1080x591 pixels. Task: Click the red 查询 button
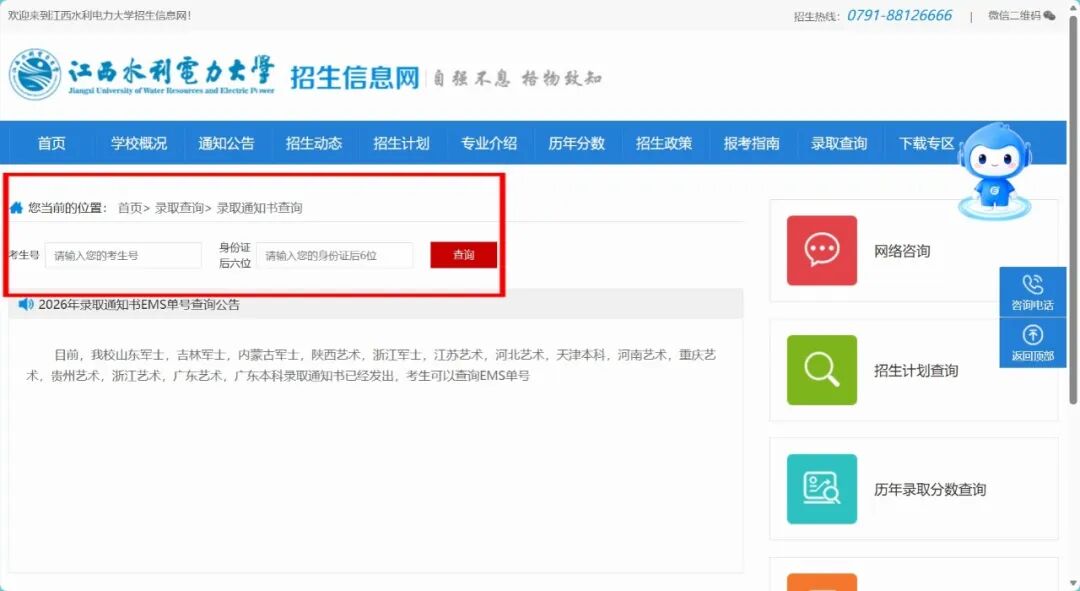point(464,255)
